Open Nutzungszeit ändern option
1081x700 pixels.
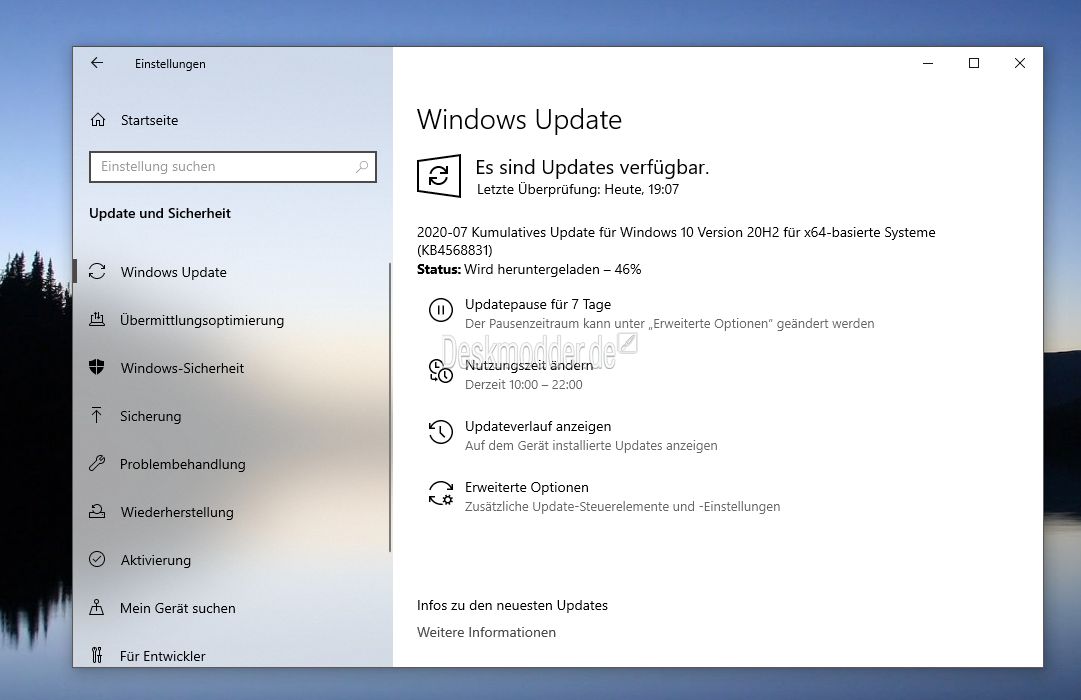[x=529, y=365]
